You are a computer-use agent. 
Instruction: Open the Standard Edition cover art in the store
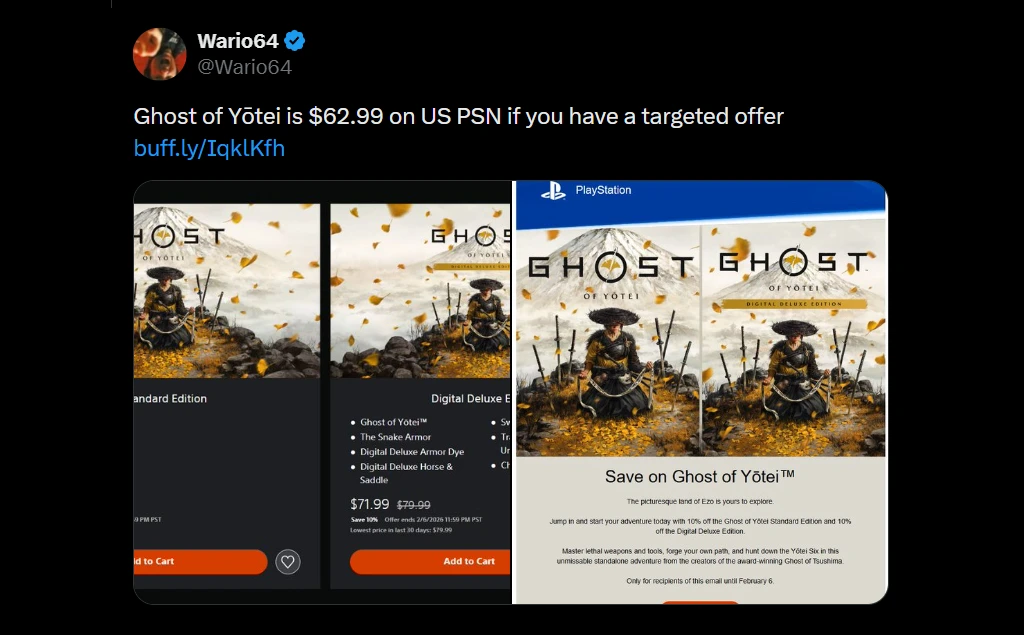(x=227, y=291)
